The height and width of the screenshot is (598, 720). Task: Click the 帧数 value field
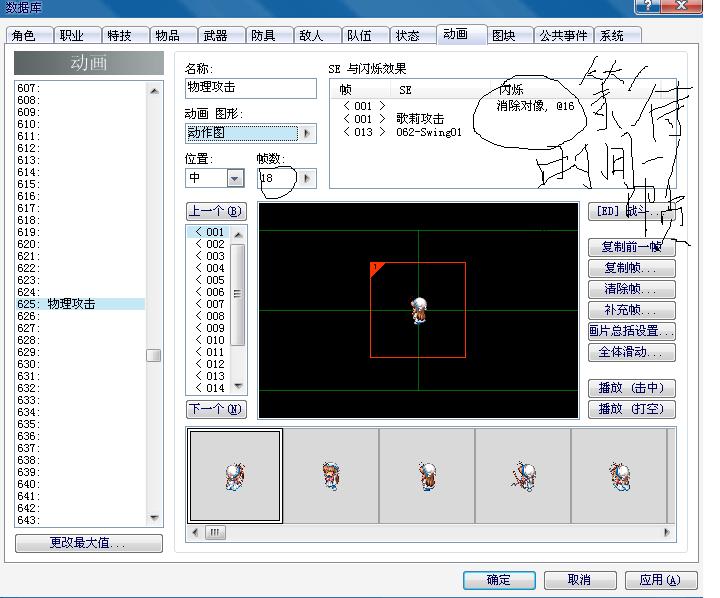coord(277,178)
